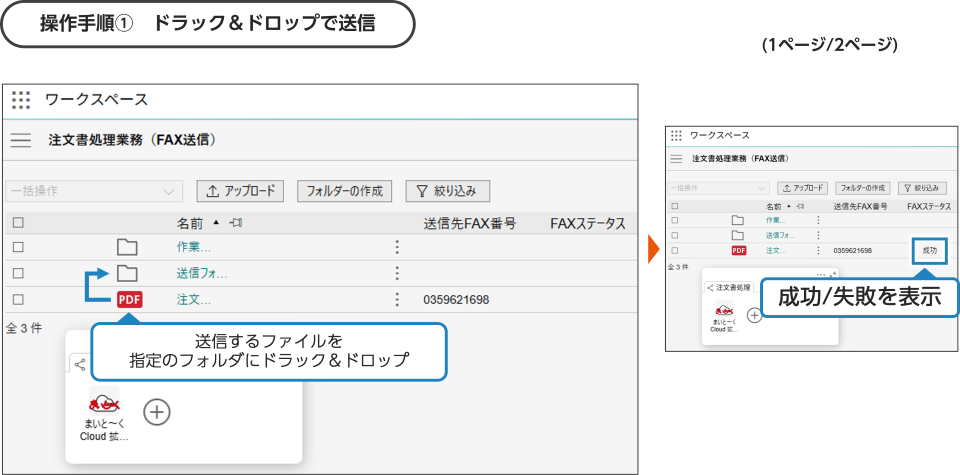
Task: Click 0359621698 in the 成功 result screen
Action: click(x=852, y=250)
